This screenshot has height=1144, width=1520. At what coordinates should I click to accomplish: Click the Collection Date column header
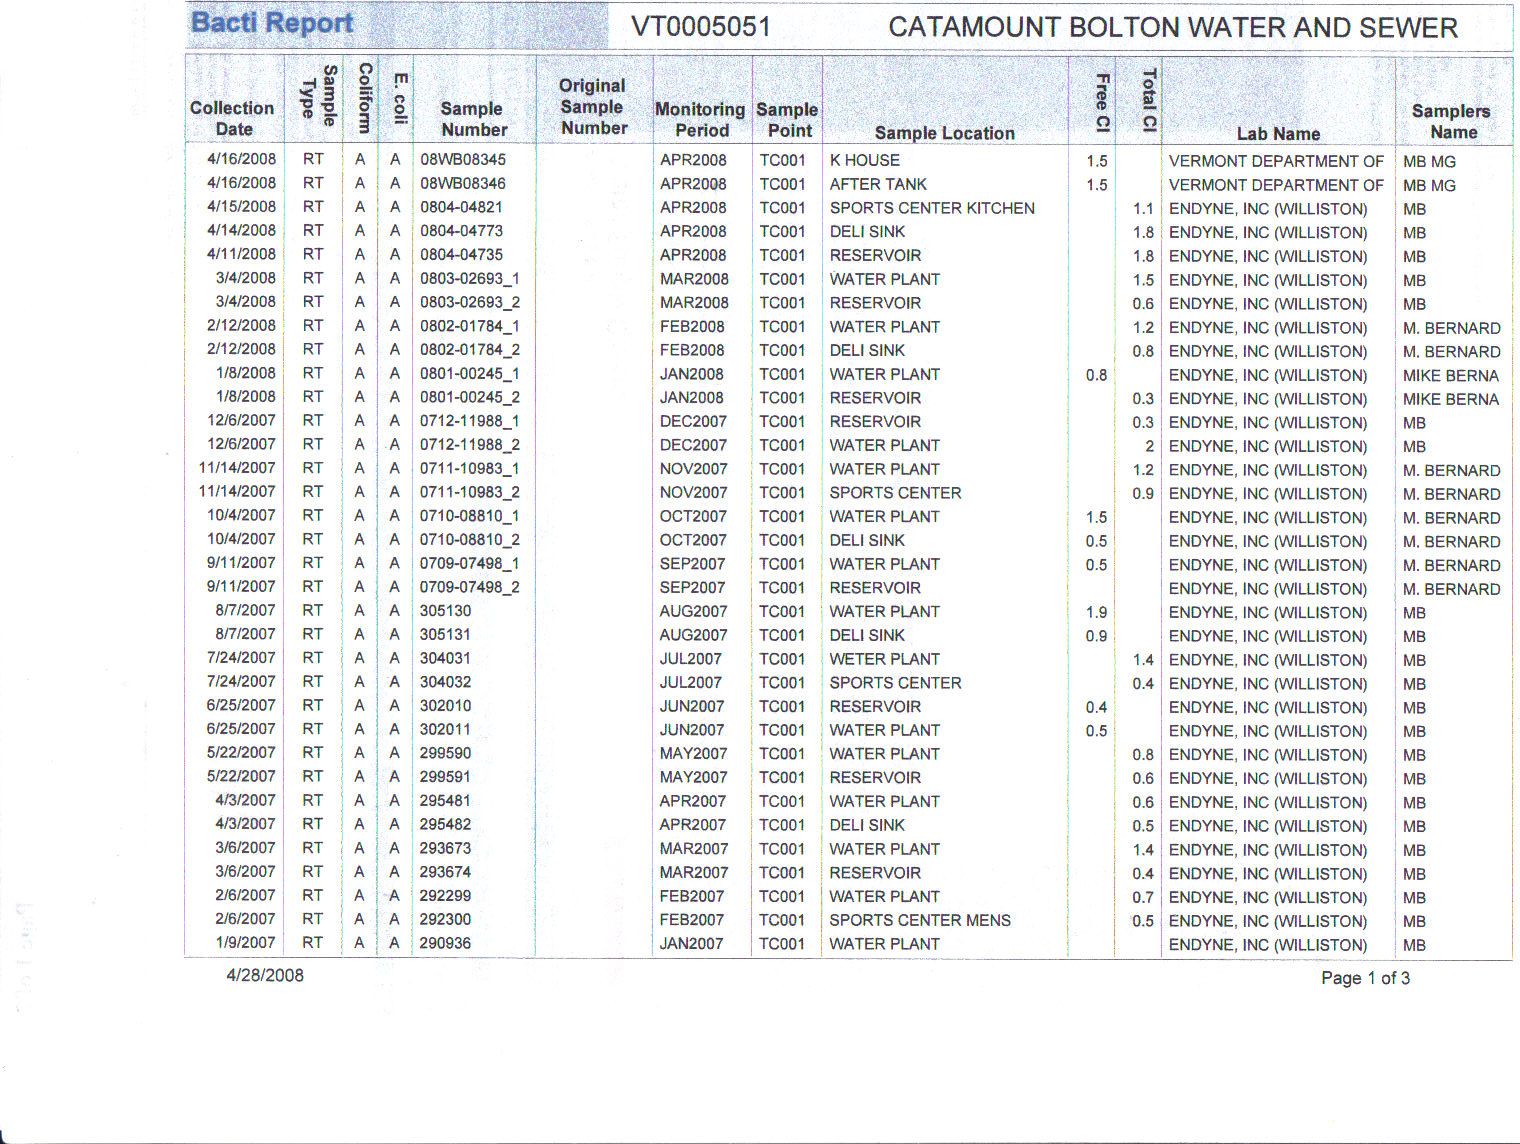(232, 118)
